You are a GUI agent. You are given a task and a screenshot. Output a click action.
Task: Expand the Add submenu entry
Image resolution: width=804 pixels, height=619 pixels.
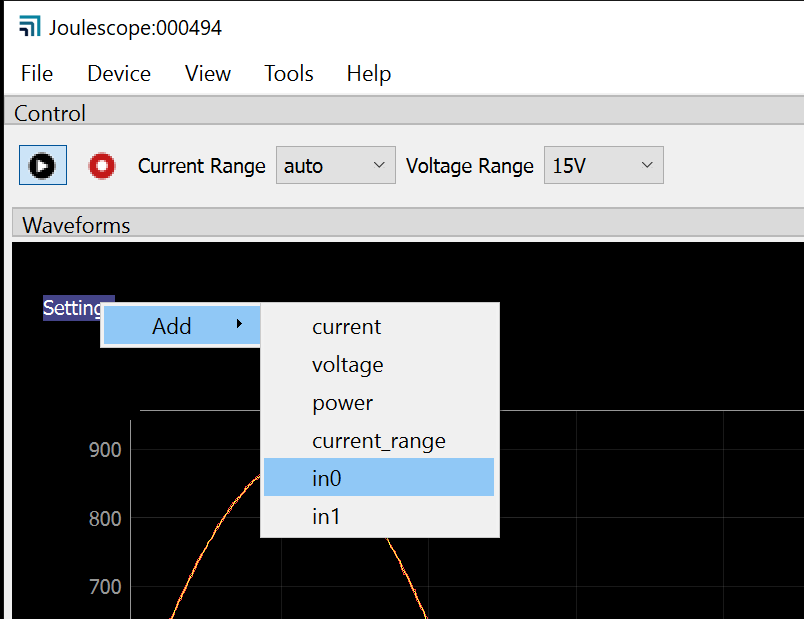pyautogui.click(x=182, y=325)
